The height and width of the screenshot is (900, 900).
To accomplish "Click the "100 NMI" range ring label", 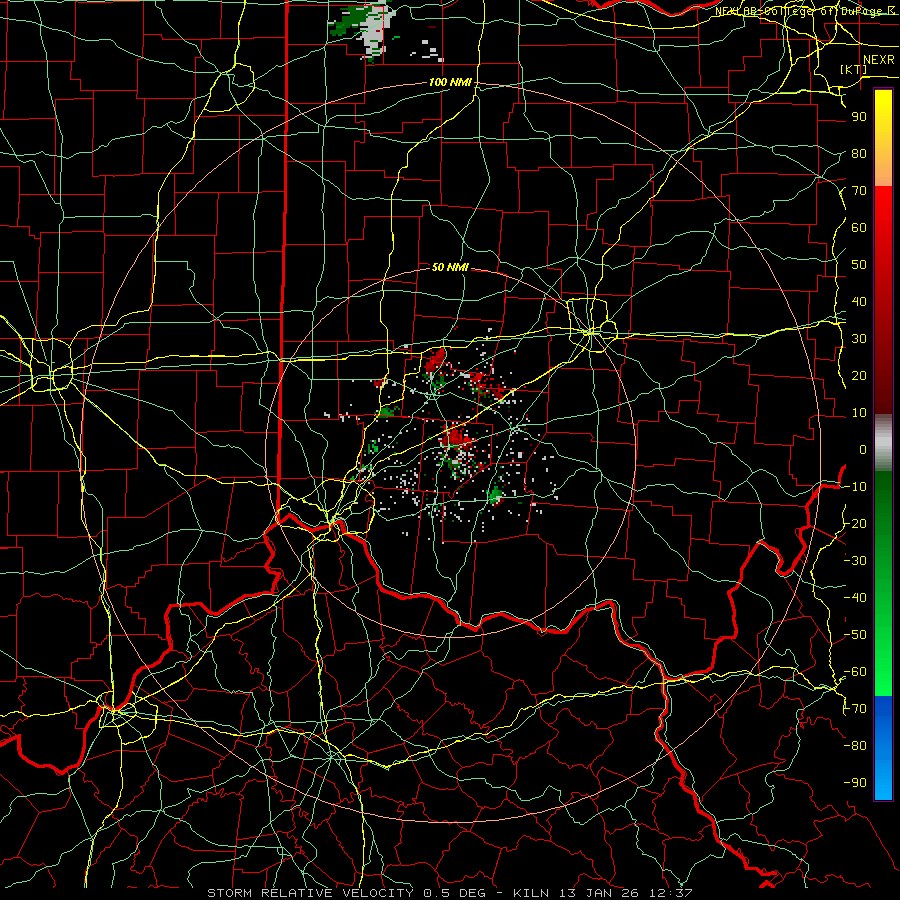I will [450, 83].
